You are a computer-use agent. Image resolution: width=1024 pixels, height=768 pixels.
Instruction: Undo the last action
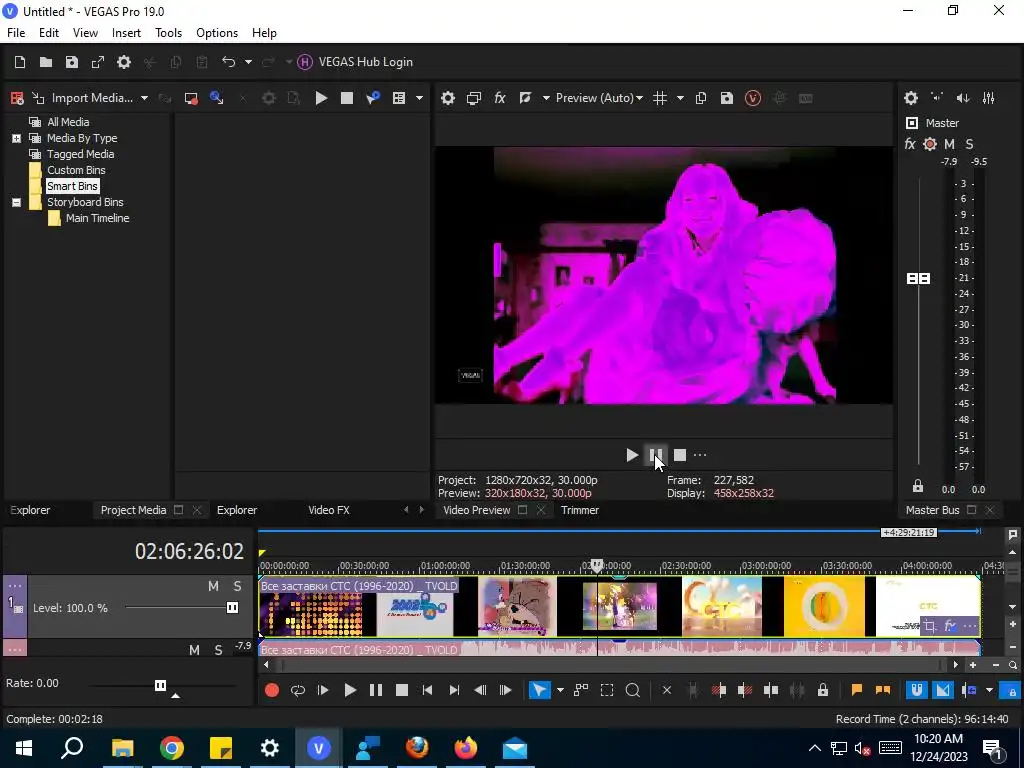coord(229,62)
